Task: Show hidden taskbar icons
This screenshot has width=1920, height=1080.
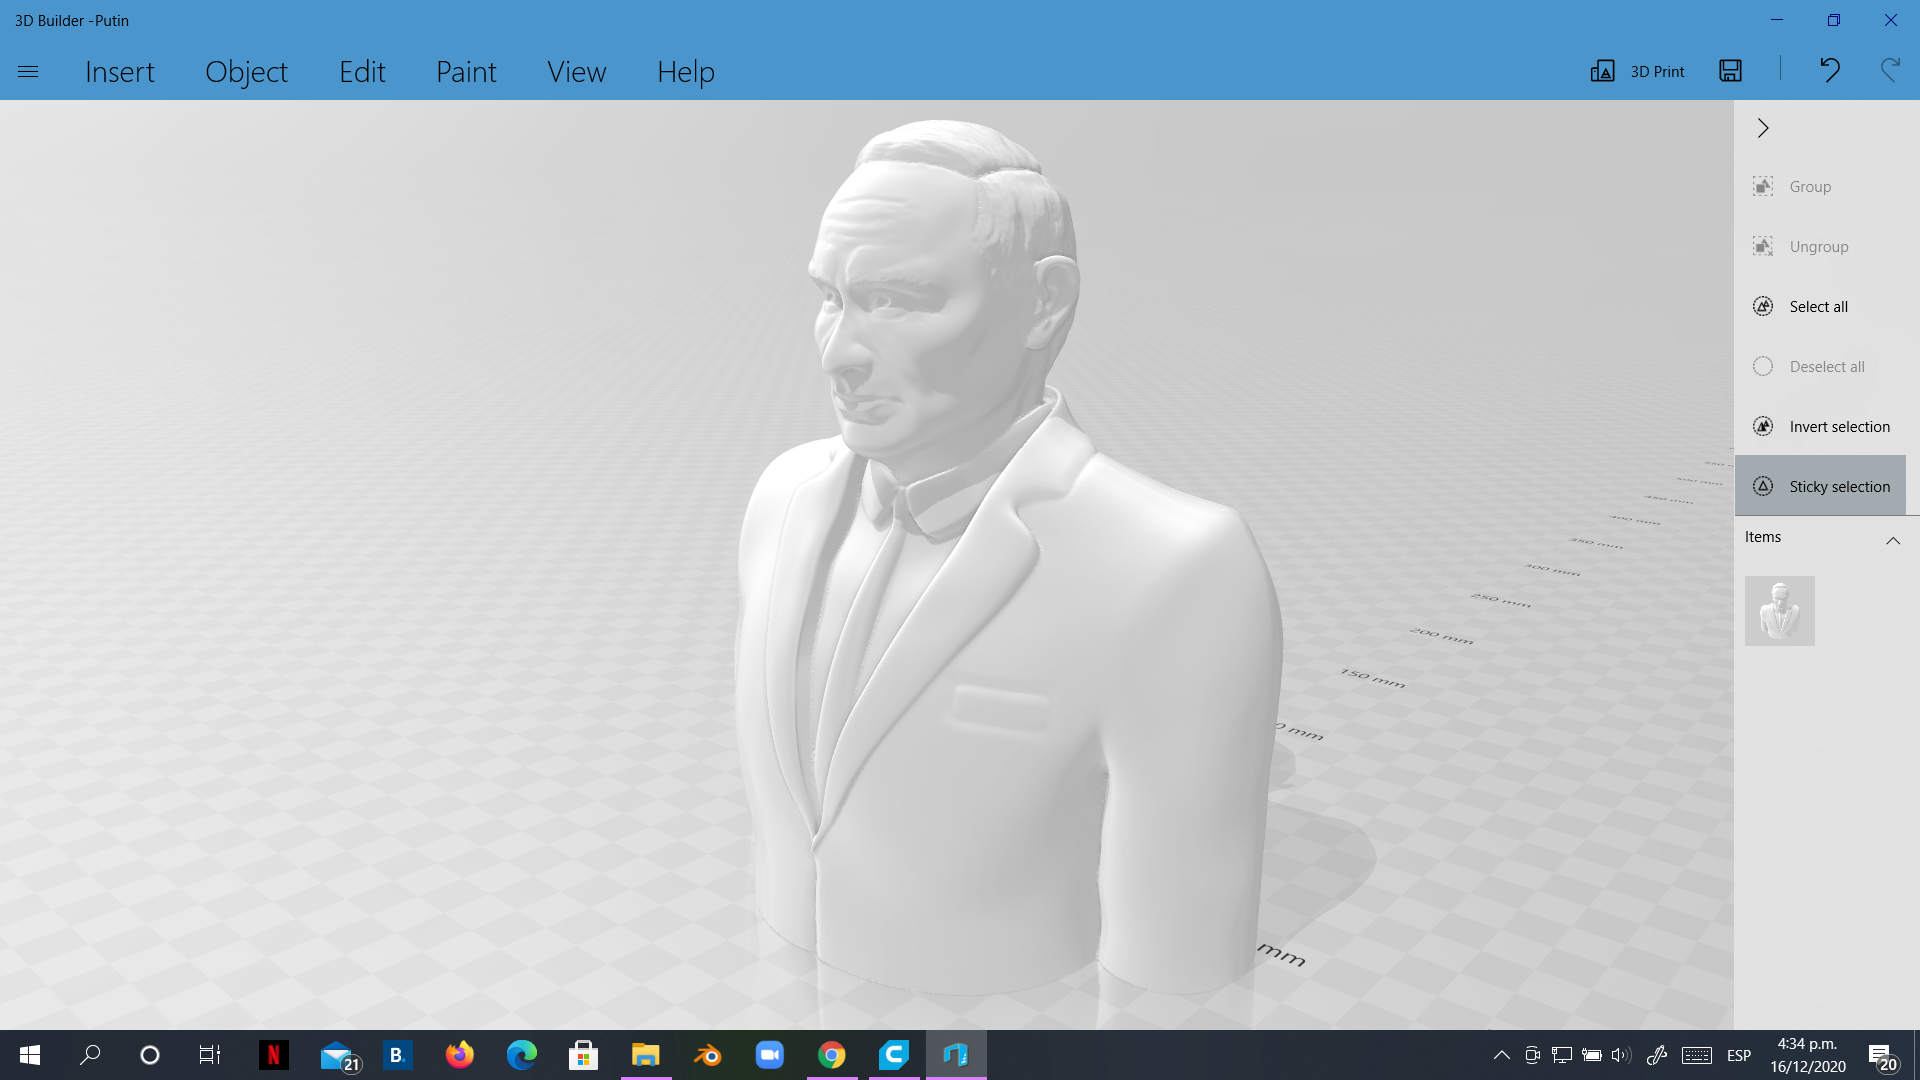Action: pos(1503,1055)
